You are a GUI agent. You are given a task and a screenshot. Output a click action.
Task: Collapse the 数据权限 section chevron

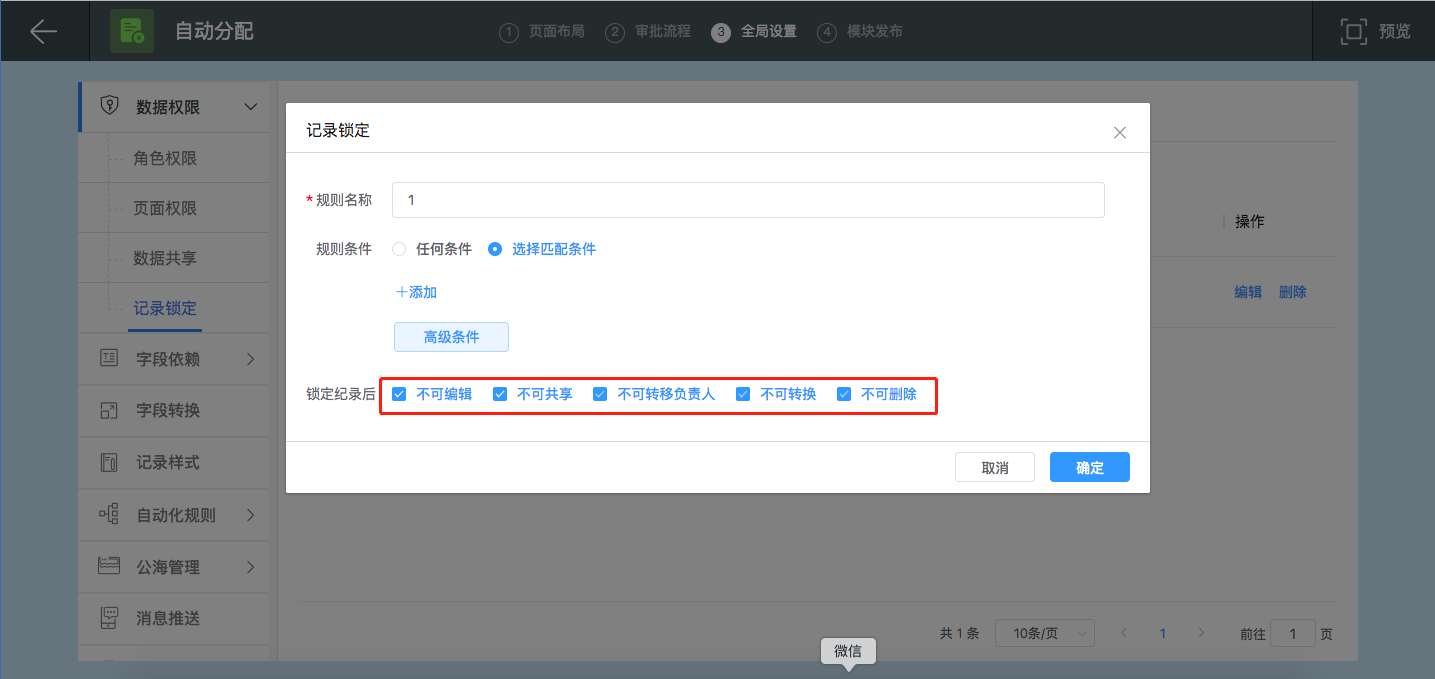point(251,106)
